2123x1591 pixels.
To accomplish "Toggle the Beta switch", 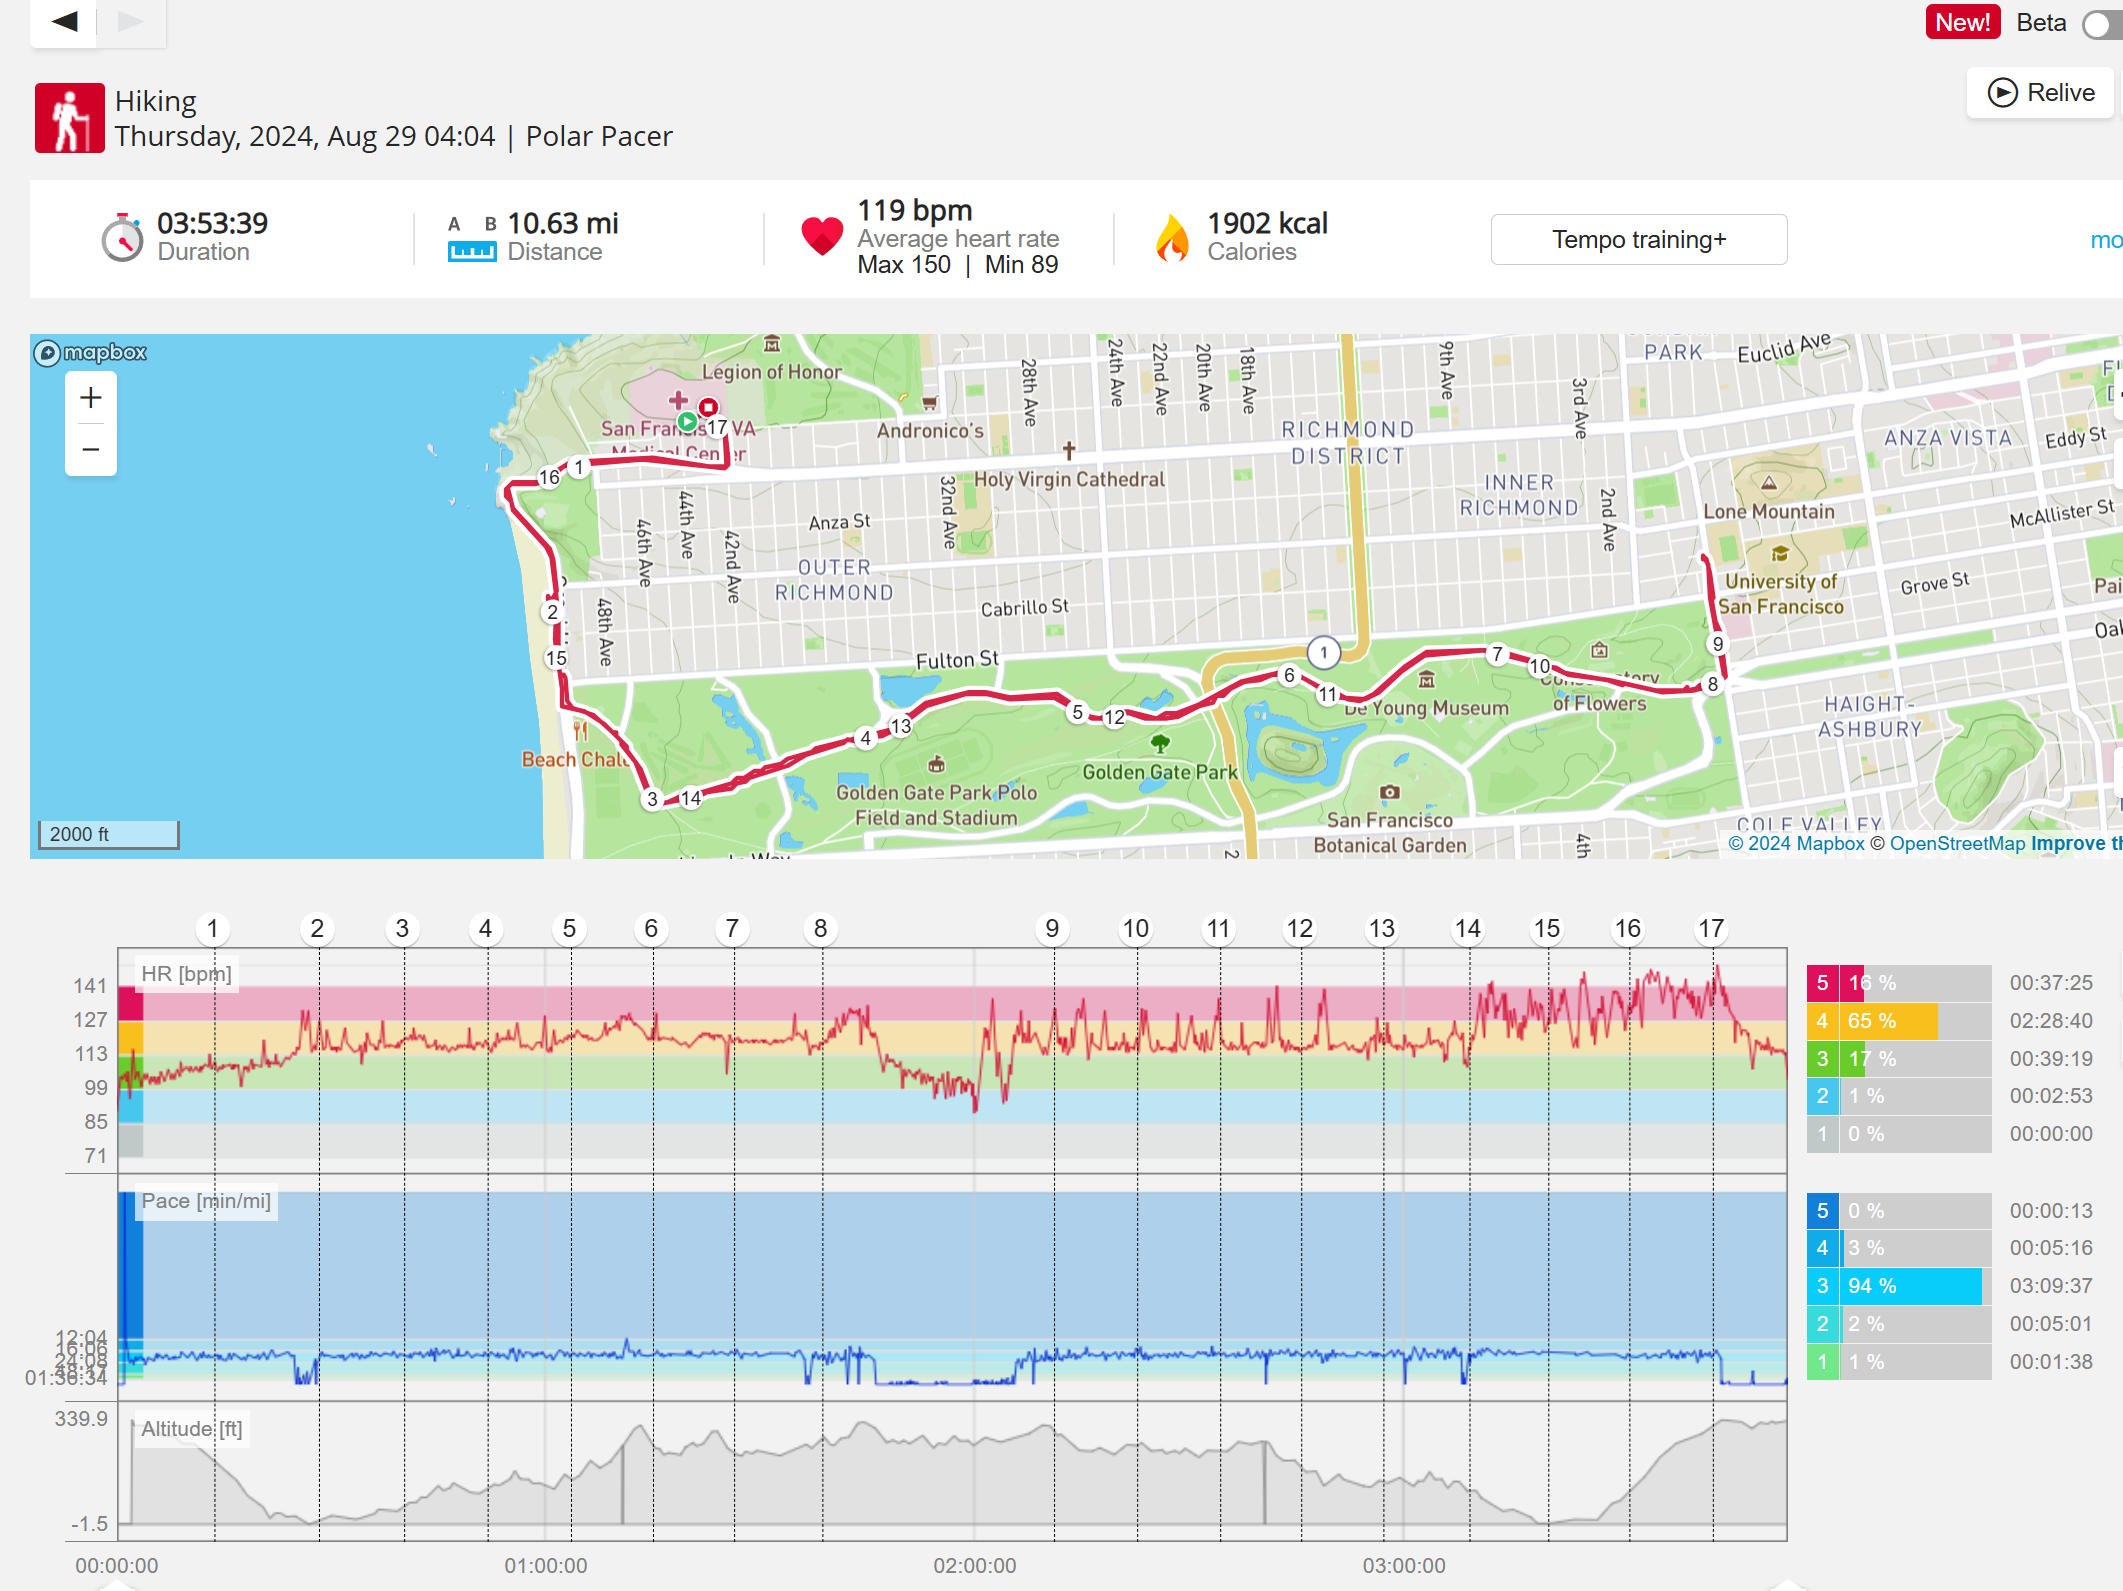I will (x=2102, y=23).
